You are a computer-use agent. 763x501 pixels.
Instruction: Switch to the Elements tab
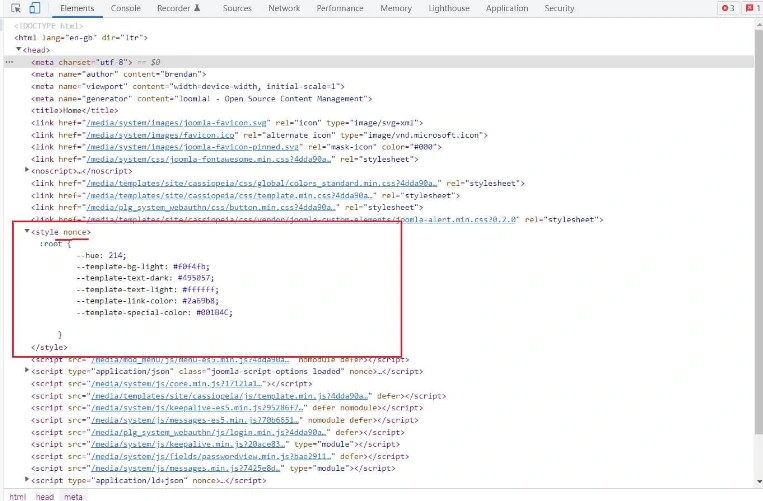pyautogui.click(x=77, y=8)
